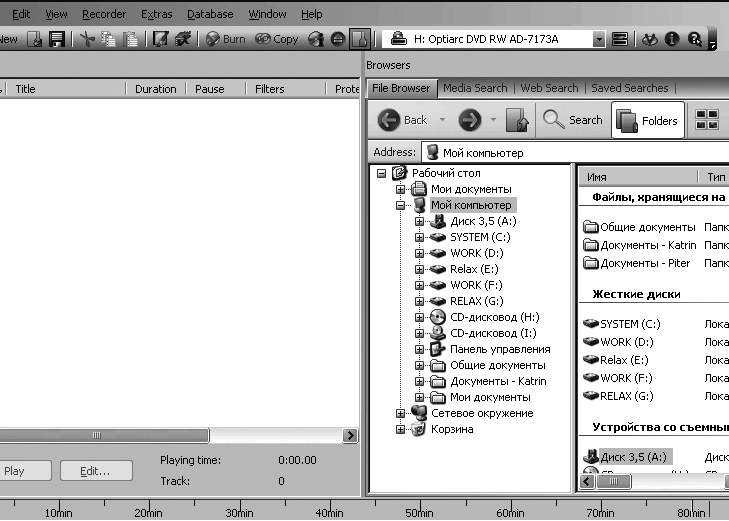Open the Recorder menu

(x=104, y=14)
